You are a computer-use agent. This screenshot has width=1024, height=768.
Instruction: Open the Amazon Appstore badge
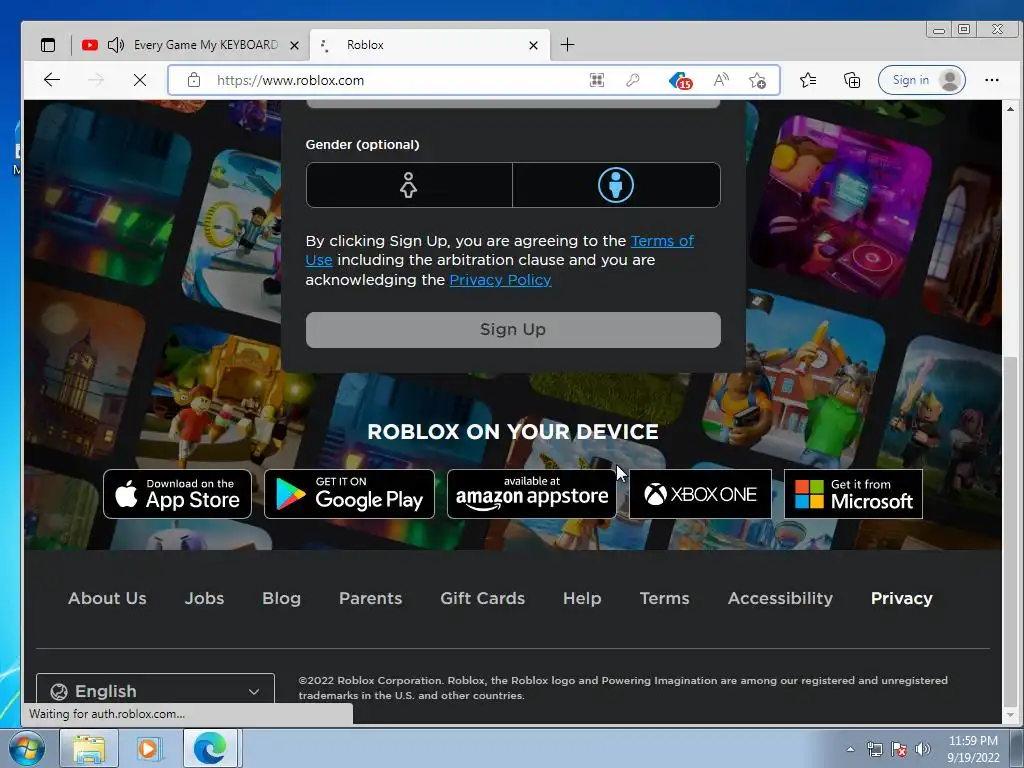(x=532, y=494)
